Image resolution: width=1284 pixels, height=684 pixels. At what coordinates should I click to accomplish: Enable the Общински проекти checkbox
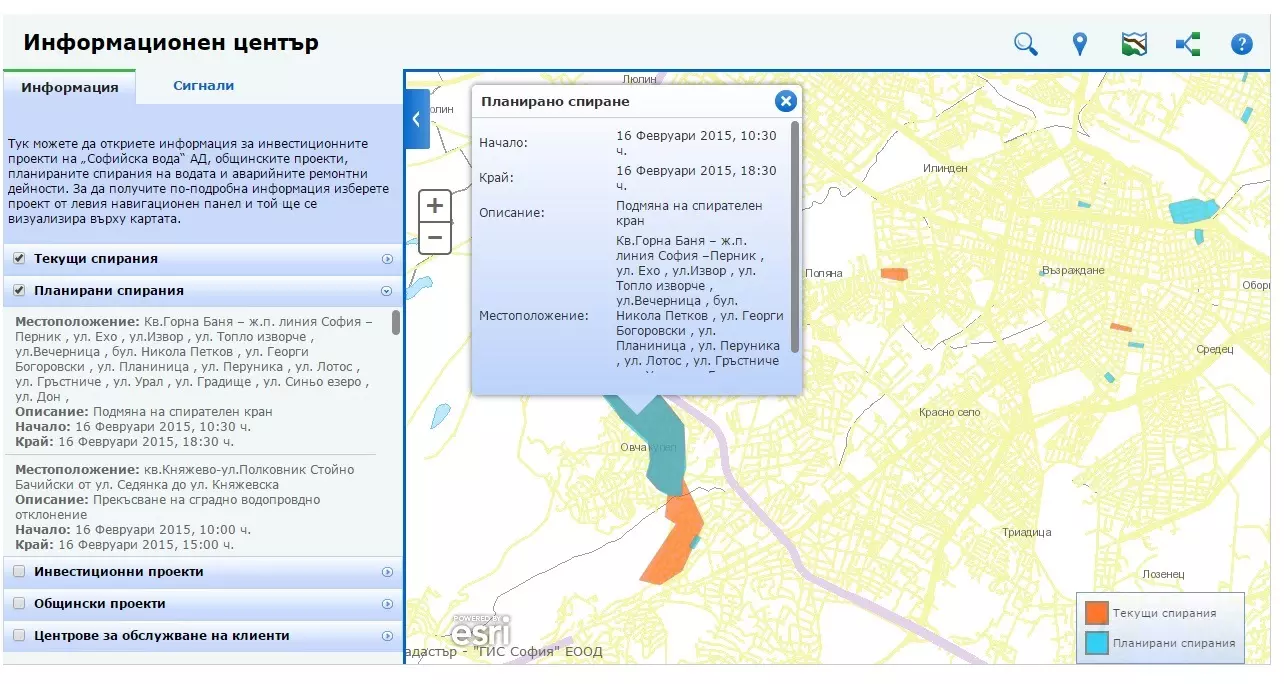point(19,604)
